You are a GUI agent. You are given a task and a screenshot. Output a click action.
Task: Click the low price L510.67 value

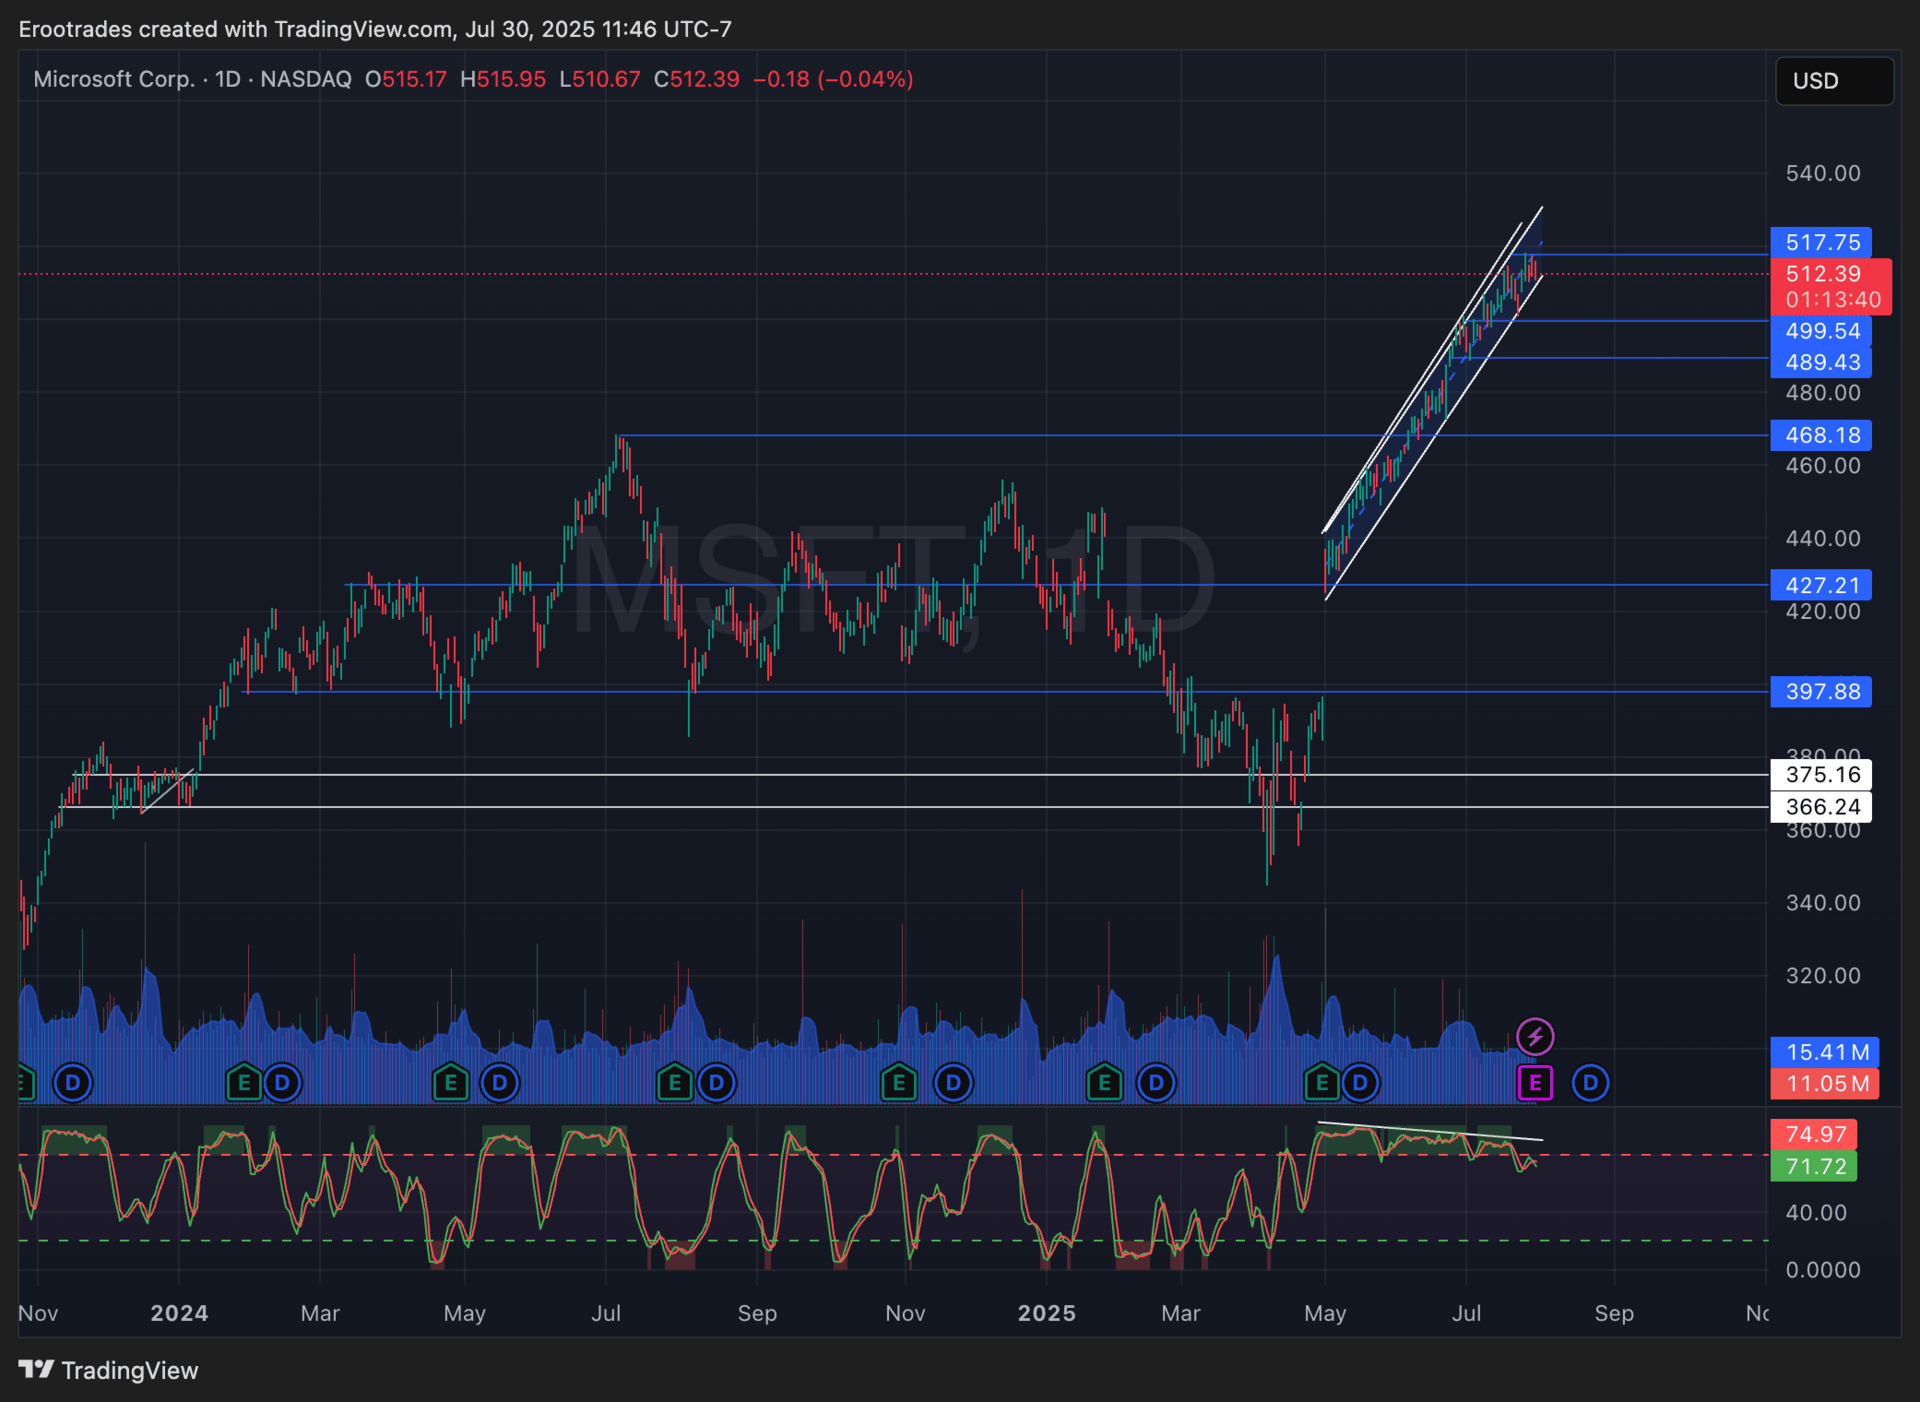tap(599, 79)
